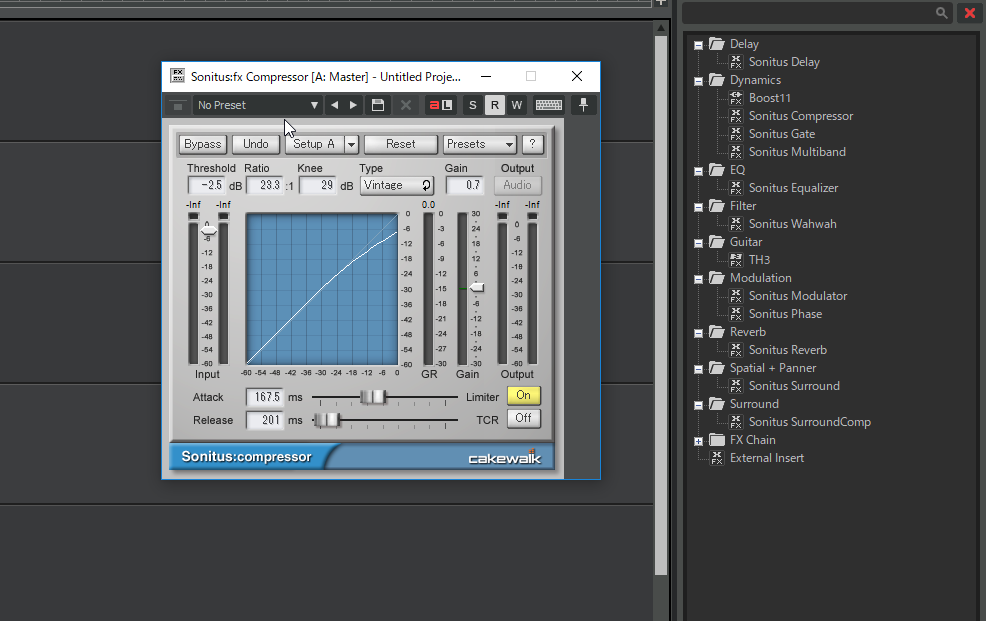Click the Undo button
Screen dimensions: 986x621
click(256, 144)
